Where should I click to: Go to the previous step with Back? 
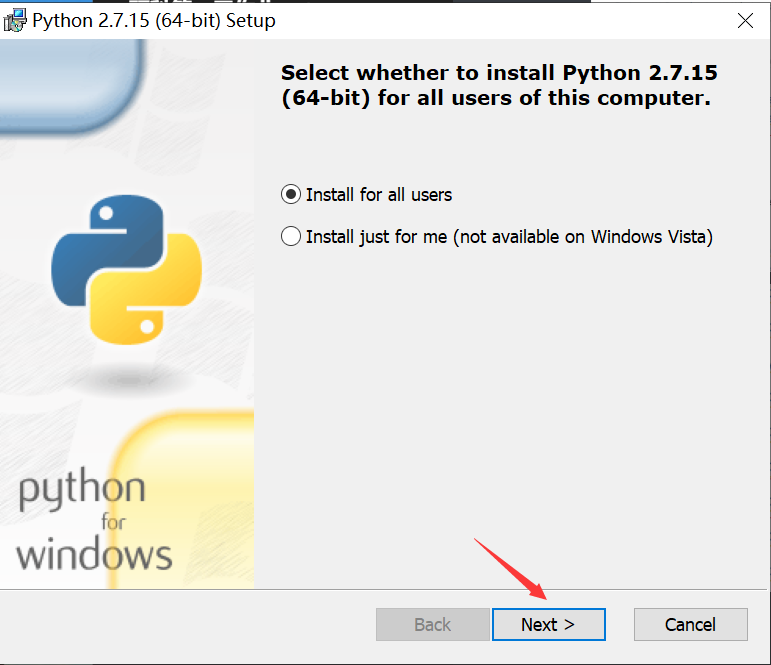[432, 624]
